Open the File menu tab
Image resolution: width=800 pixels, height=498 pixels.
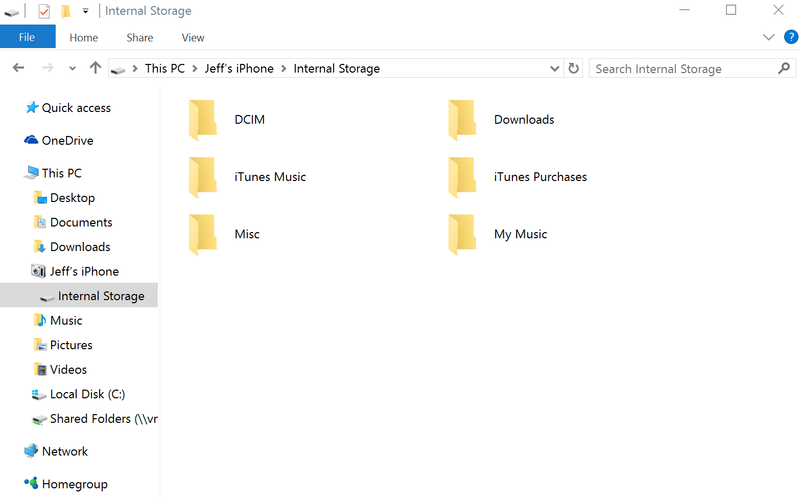(x=28, y=37)
